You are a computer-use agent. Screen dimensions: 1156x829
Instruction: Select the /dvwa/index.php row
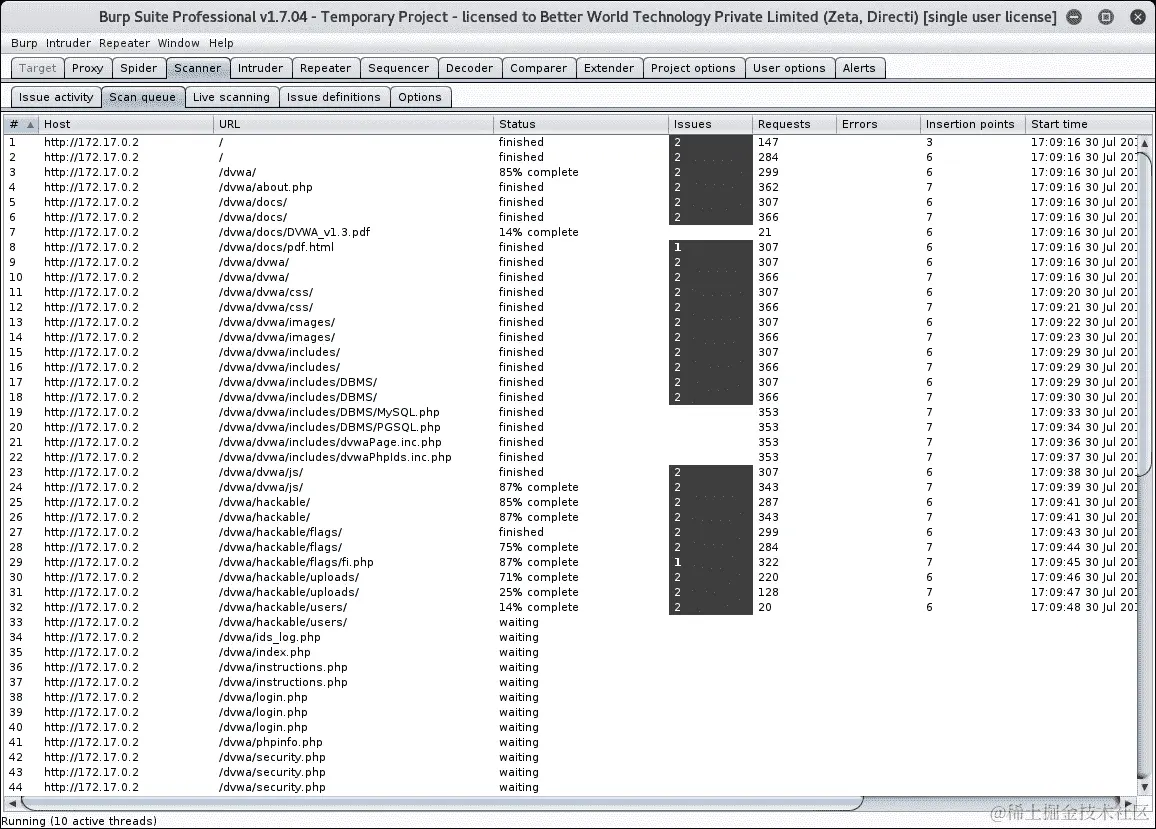click(x=571, y=652)
